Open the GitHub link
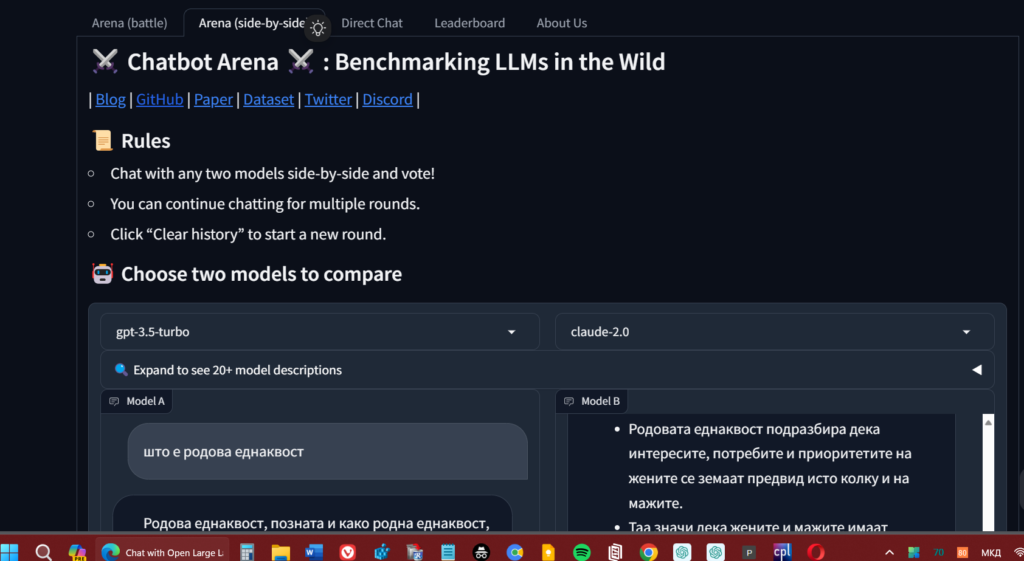 click(159, 99)
